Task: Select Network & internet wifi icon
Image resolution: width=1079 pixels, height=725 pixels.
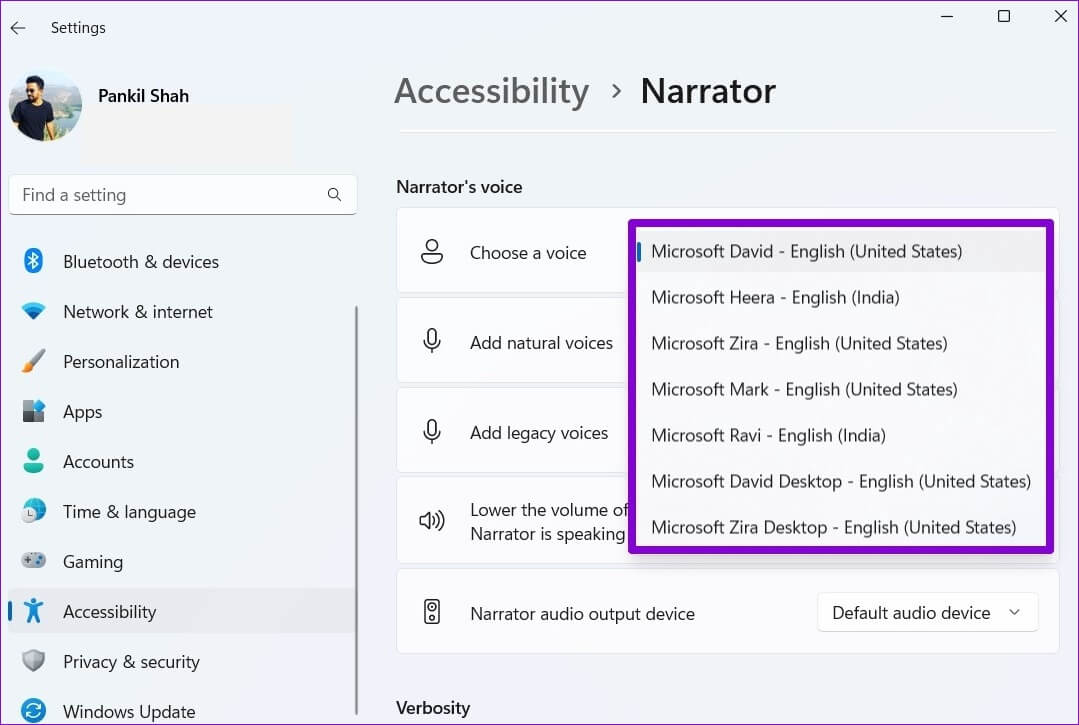Action: tap(33, 311)
